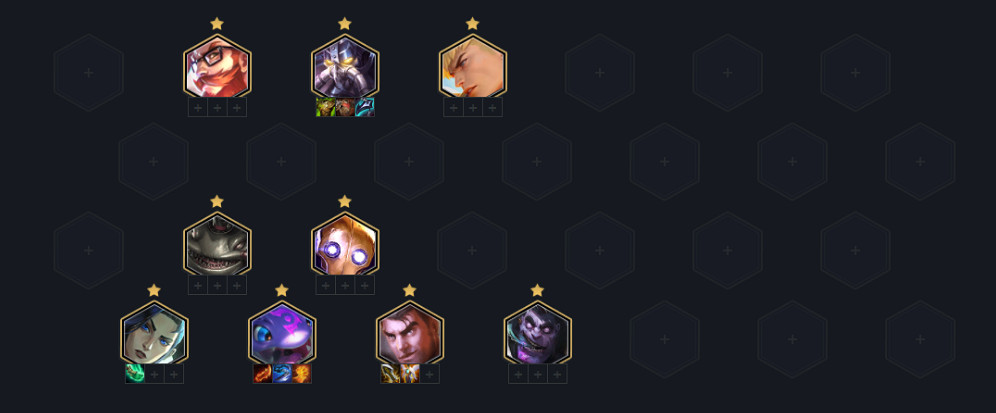Viewport: 996px width, 413px height.
Task: Select the armored Mordekaiser champion portrait
Action: (345, 68)
